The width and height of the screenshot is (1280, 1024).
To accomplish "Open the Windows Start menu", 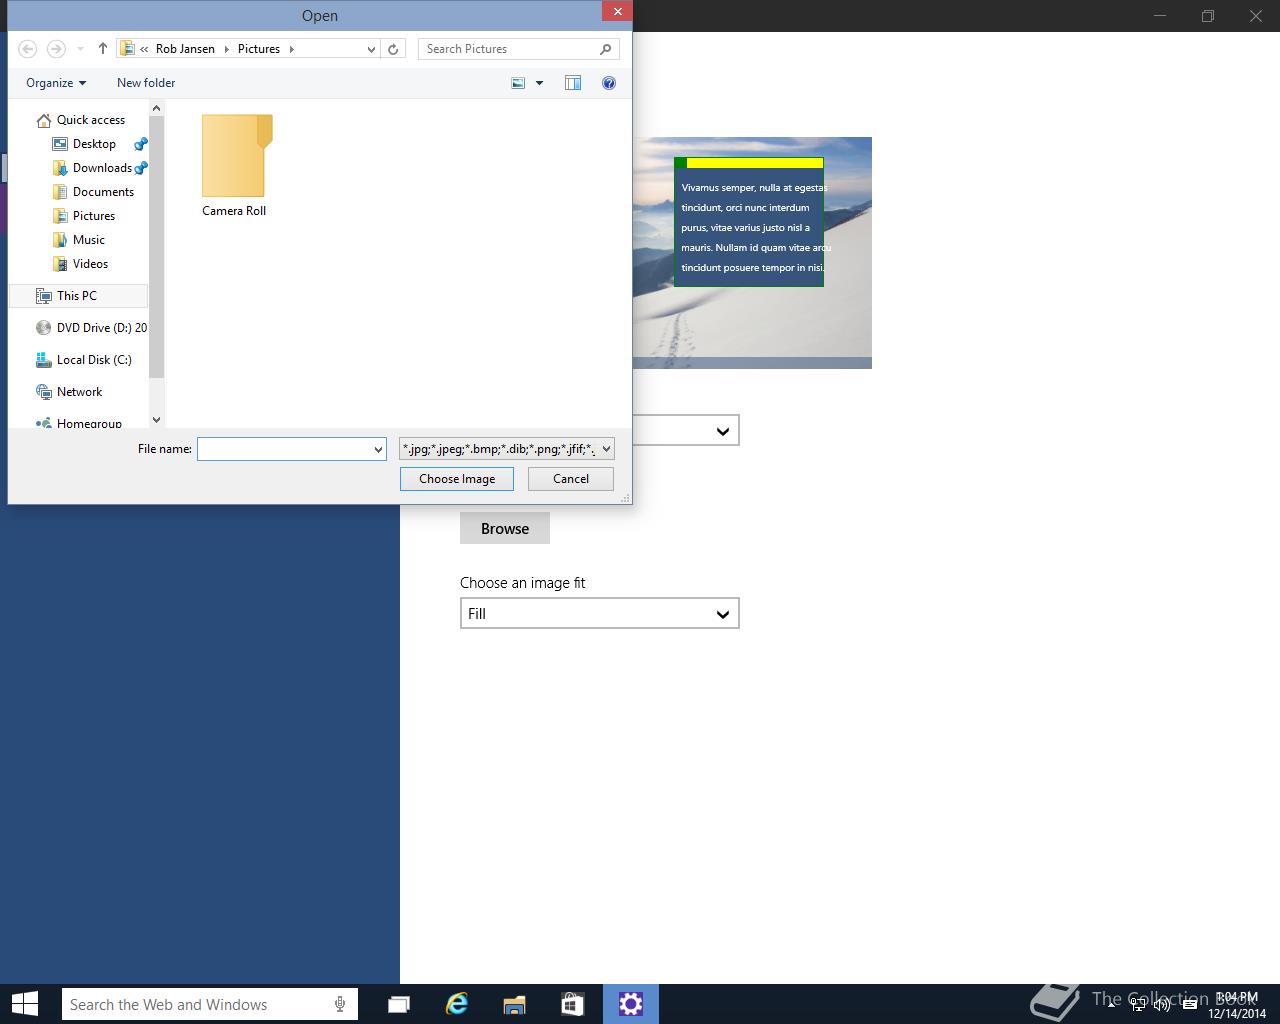I will click(x=25, y=1004).
